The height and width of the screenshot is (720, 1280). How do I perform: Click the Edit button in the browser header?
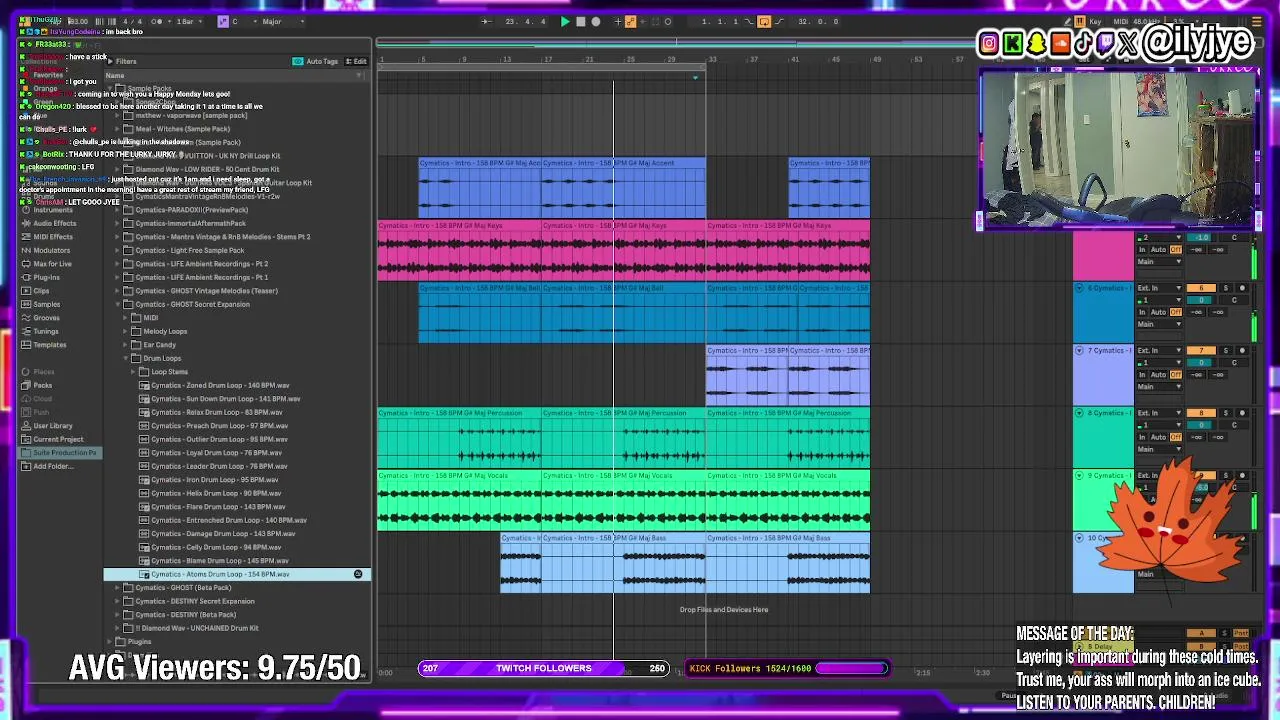(357, 61)
